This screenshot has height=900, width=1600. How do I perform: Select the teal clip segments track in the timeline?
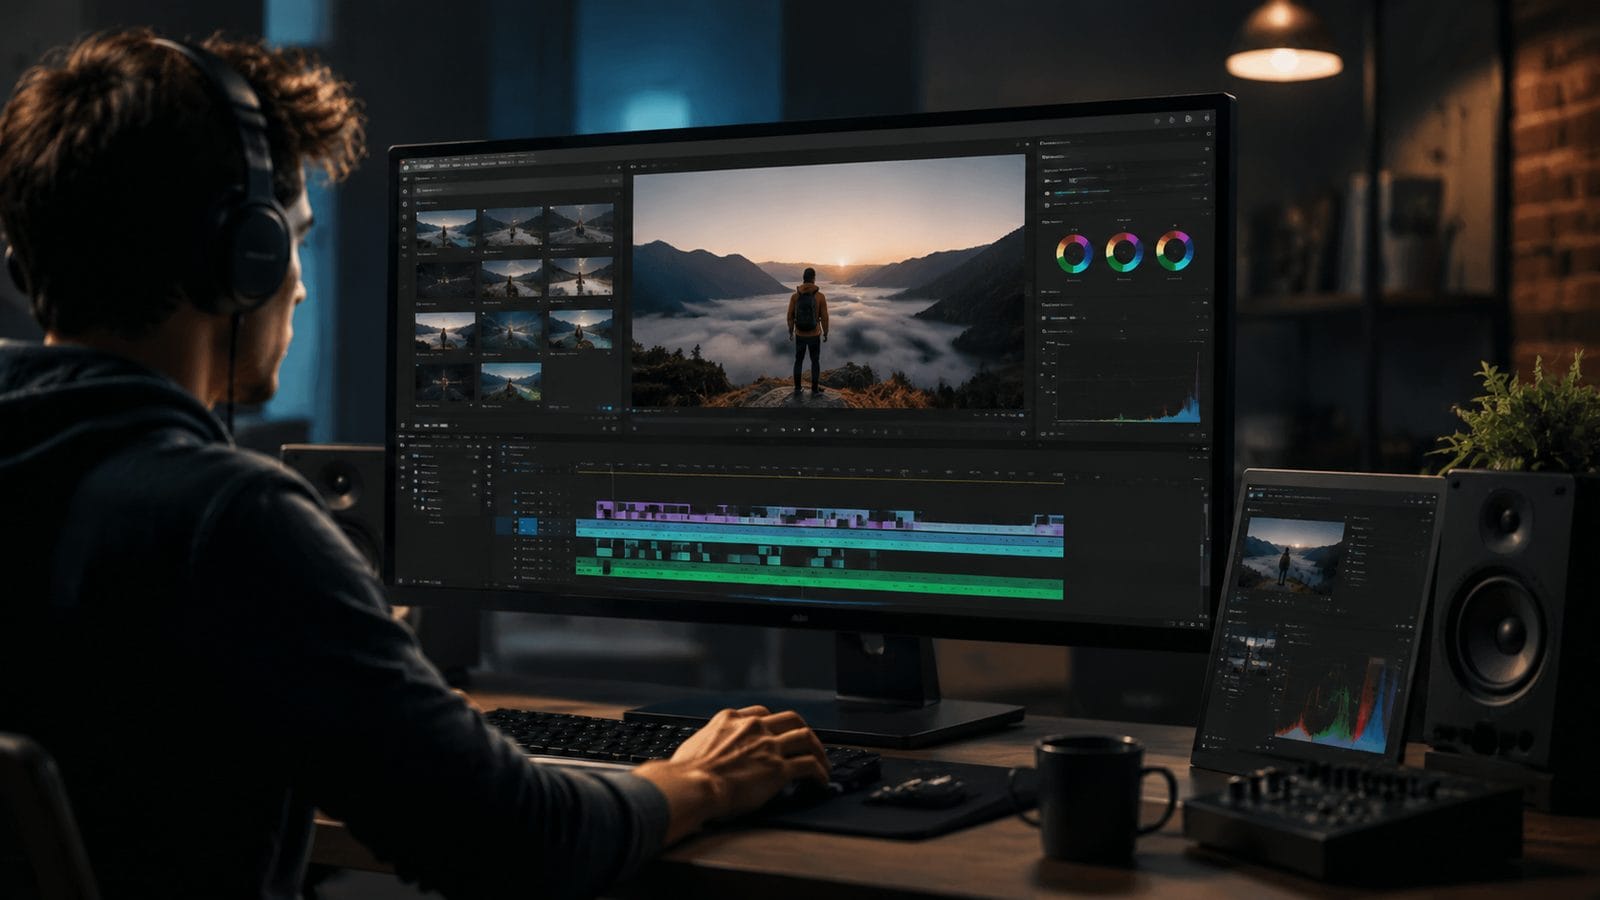click(x=735, y=551)
